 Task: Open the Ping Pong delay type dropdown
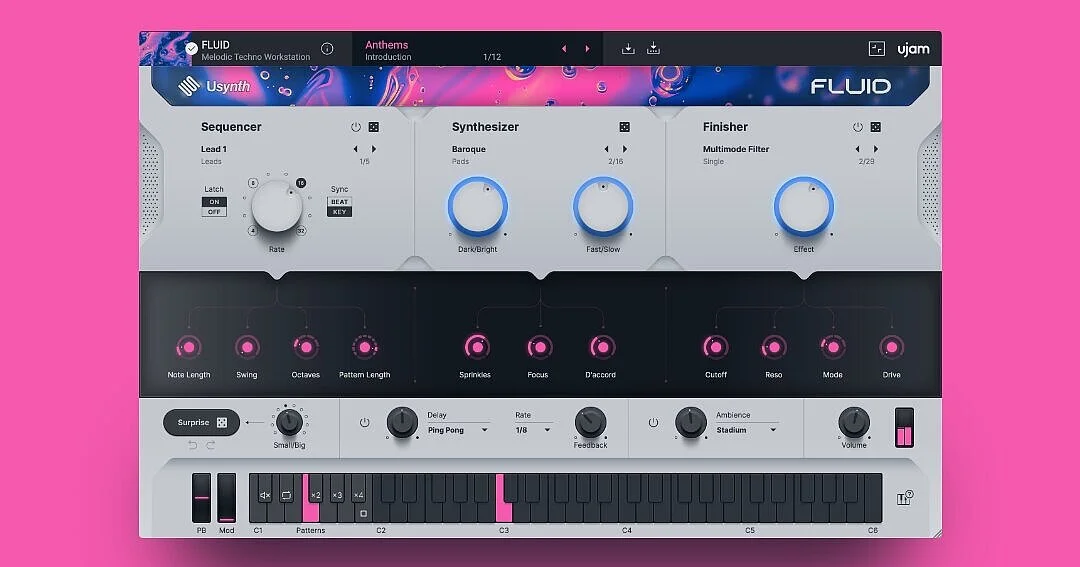[458, 430]
